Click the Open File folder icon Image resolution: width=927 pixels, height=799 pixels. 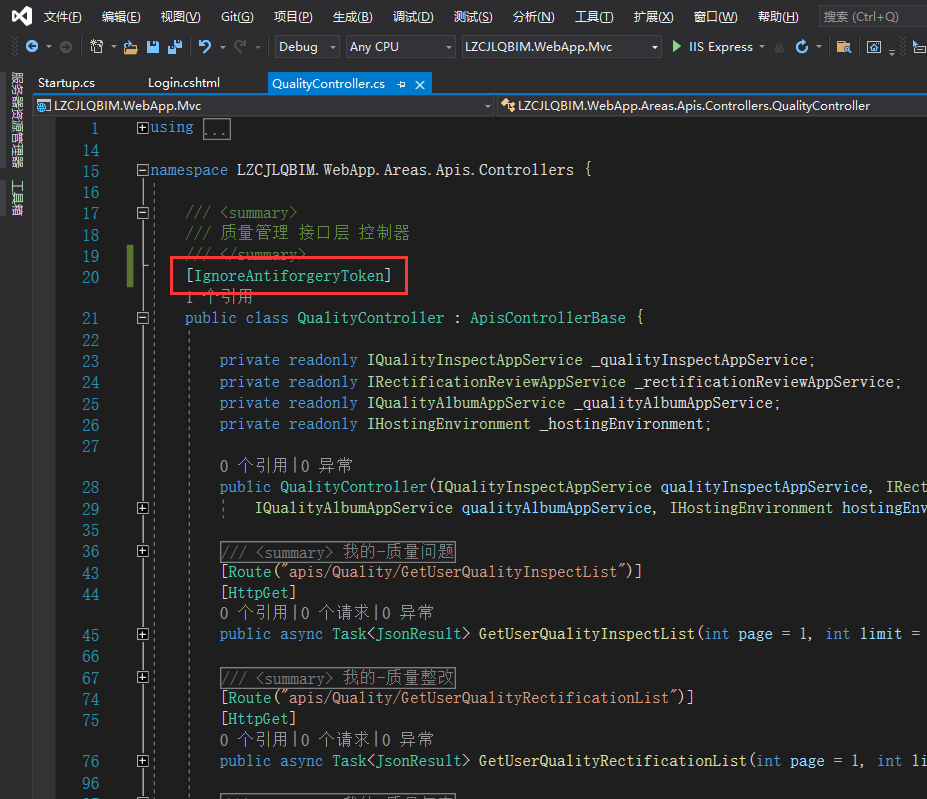pos(131,47)
